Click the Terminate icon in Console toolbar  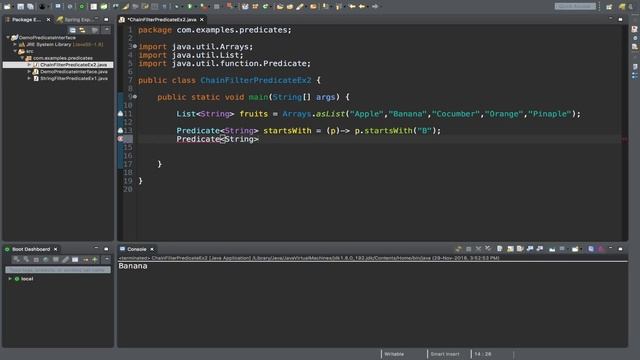coord(468,249)
